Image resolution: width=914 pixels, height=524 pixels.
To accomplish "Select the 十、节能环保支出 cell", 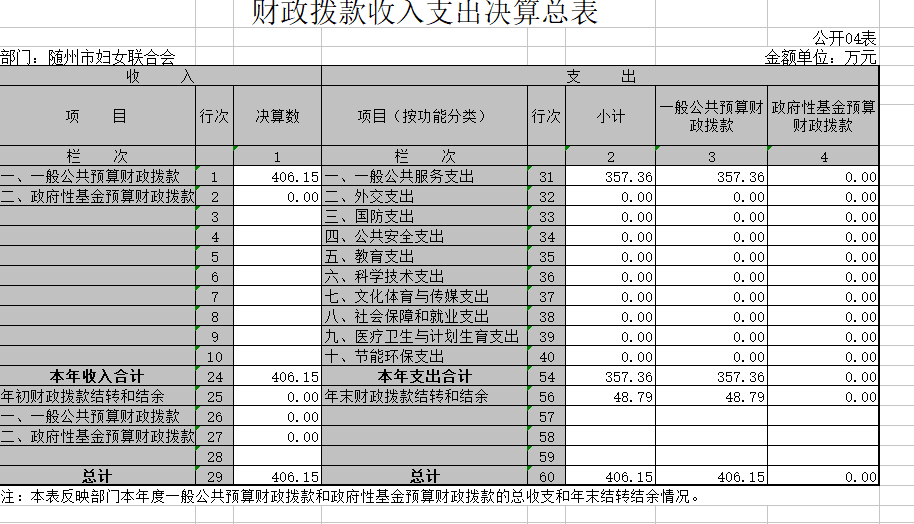I will 424,357.
